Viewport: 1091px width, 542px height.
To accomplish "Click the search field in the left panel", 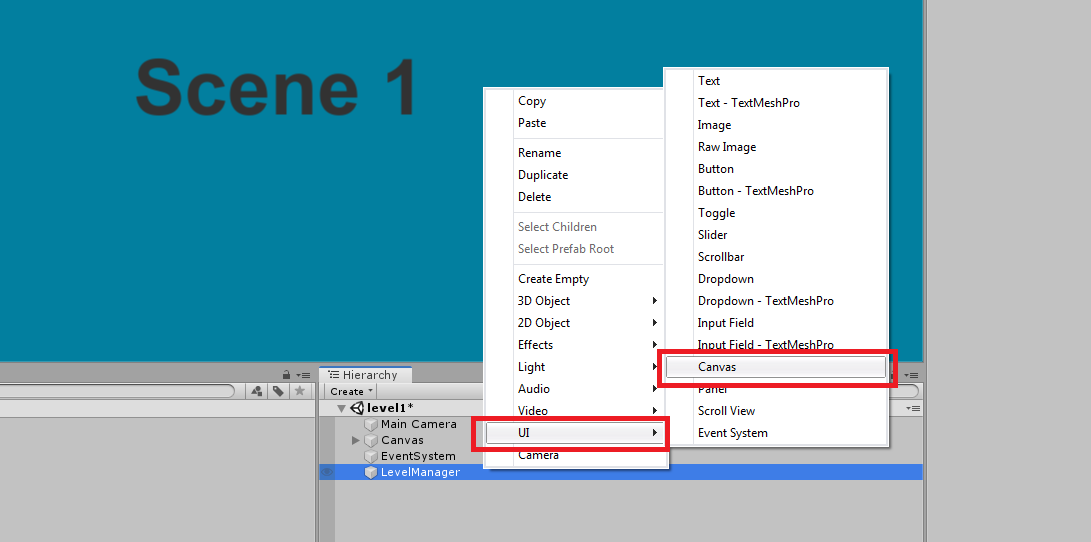I will coord(115,391).
